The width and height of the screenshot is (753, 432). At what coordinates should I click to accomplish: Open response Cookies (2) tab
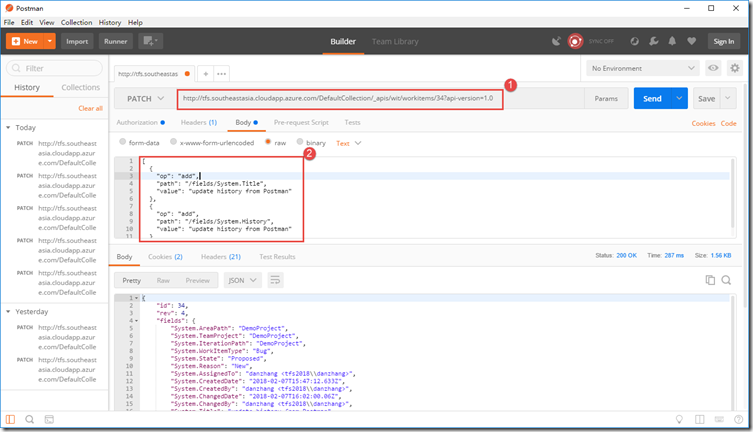tap(165, 257)
